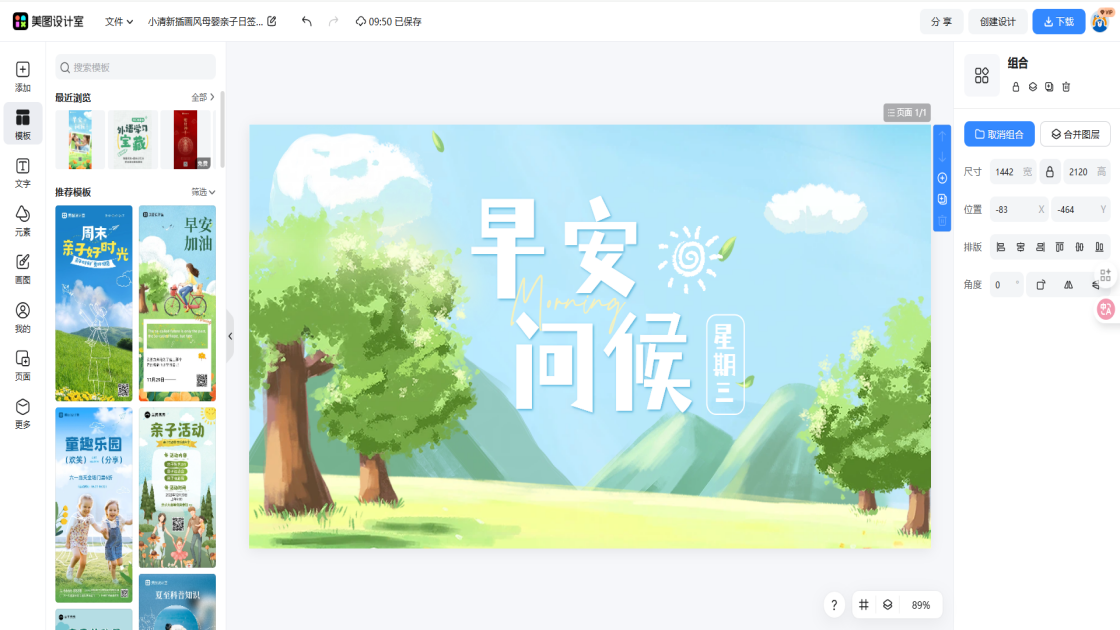Toggle the grid icon in bottom toolbar
This screenshot has height=630, width=1120.
point(864,605)
